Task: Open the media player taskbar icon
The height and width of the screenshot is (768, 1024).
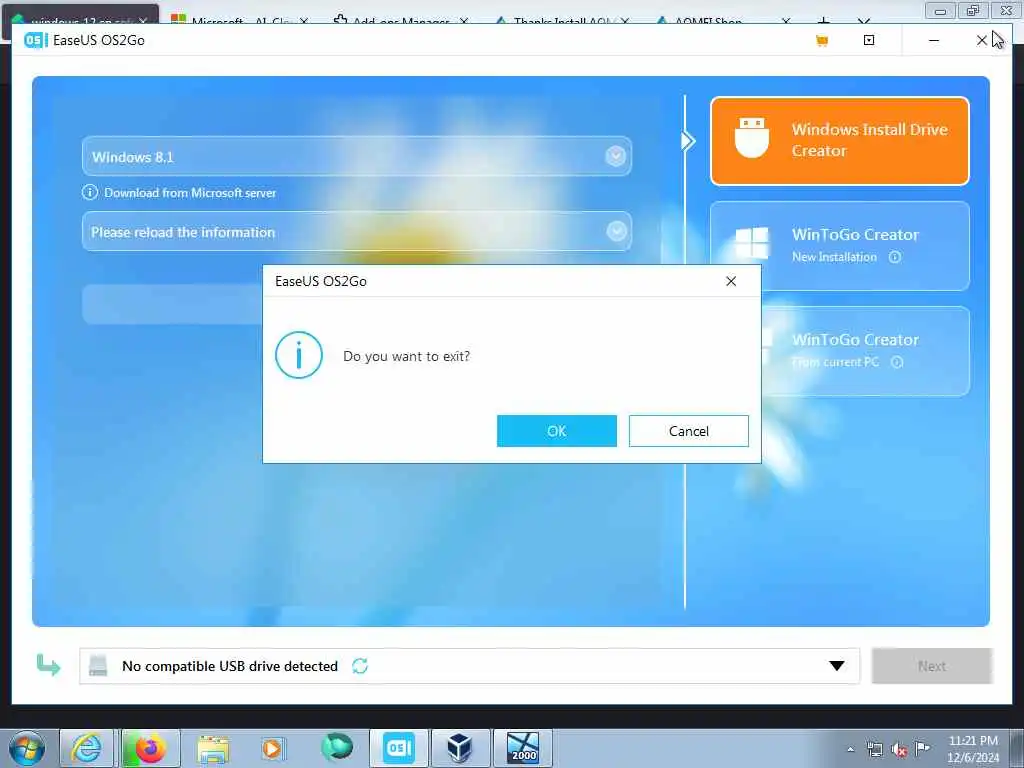Action: click(272, 748)
